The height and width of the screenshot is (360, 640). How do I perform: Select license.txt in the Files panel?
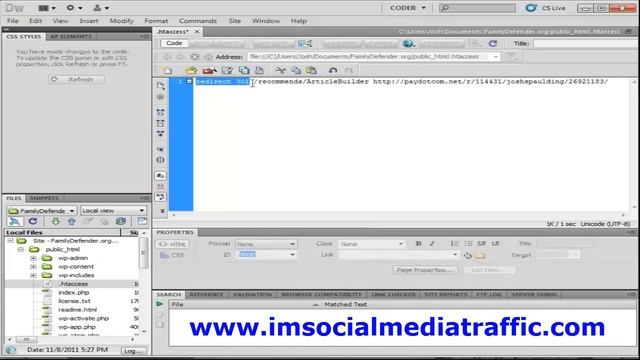tap(74, 301)
